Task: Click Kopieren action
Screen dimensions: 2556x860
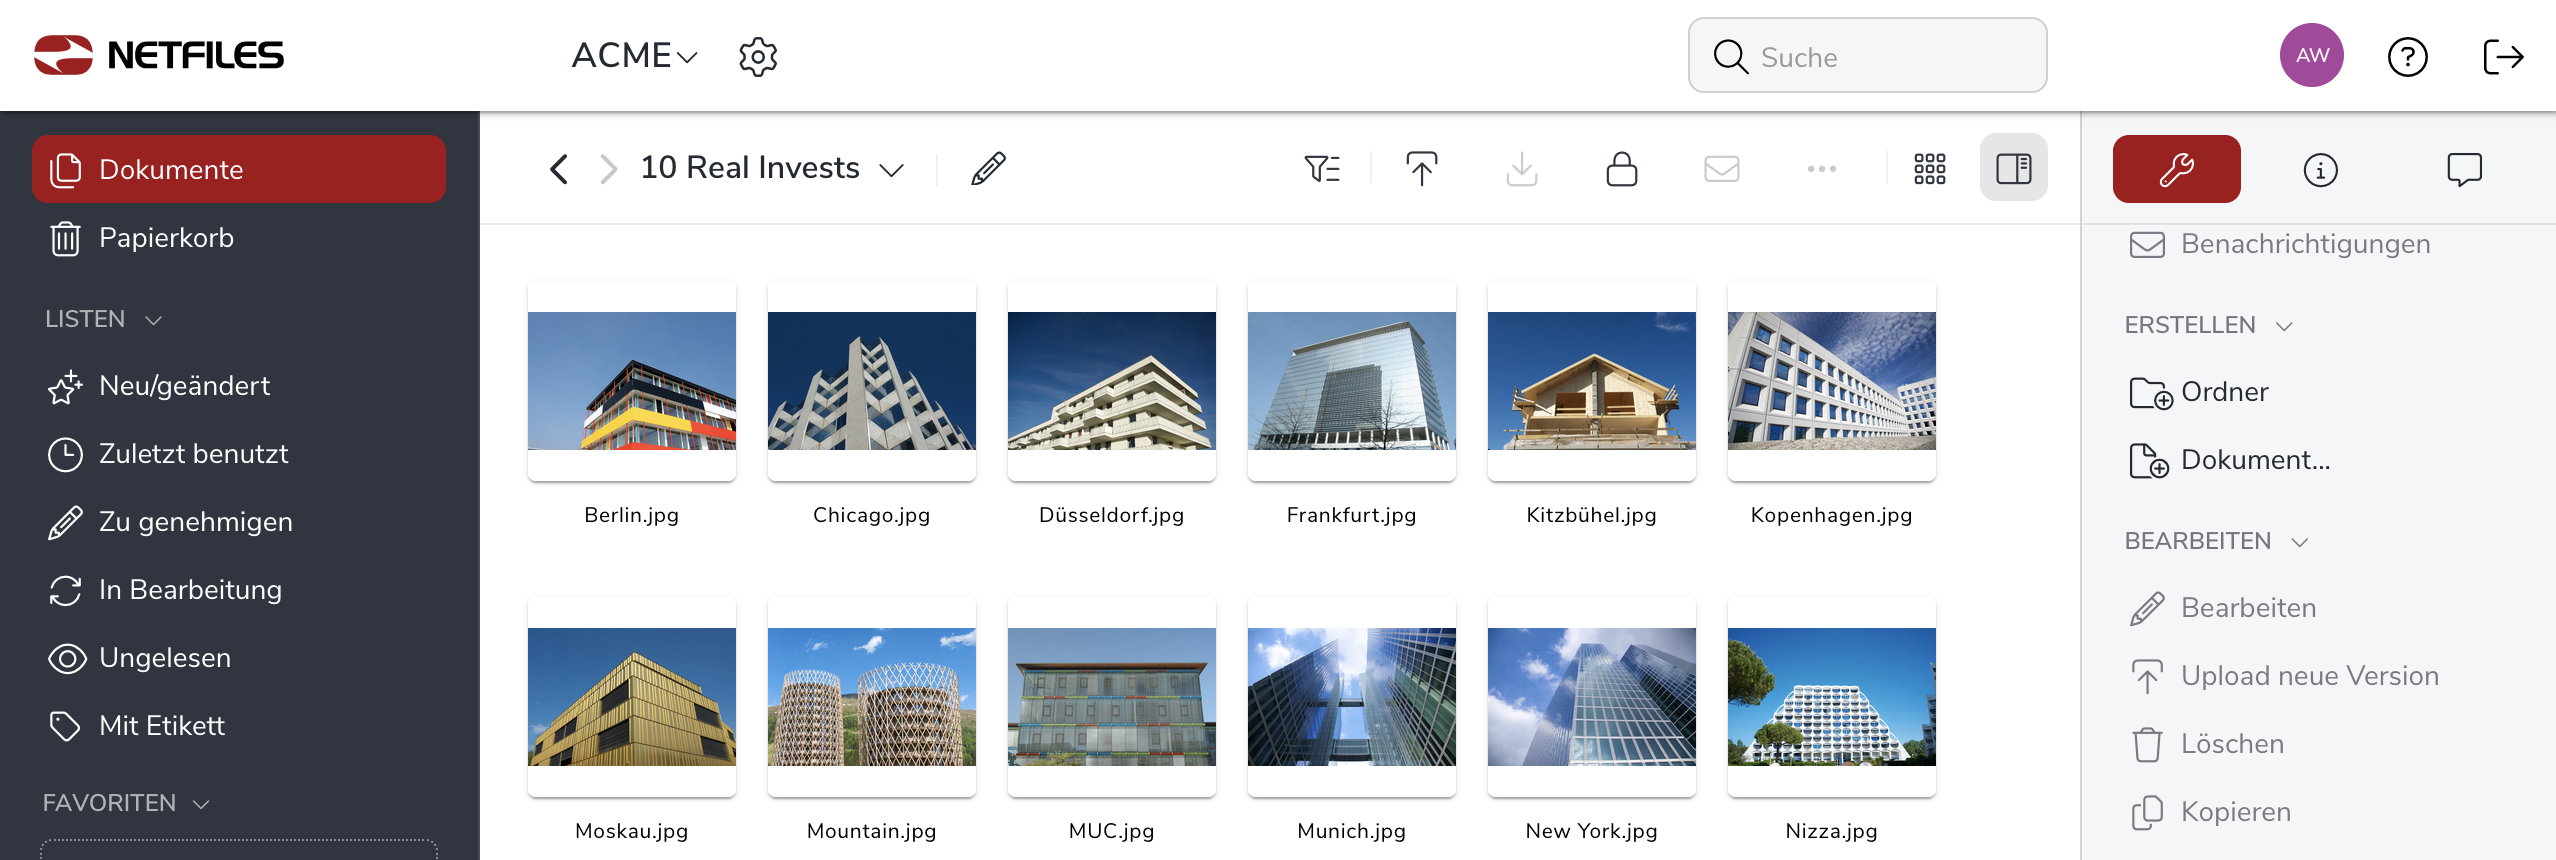Action: [2209, 812]
